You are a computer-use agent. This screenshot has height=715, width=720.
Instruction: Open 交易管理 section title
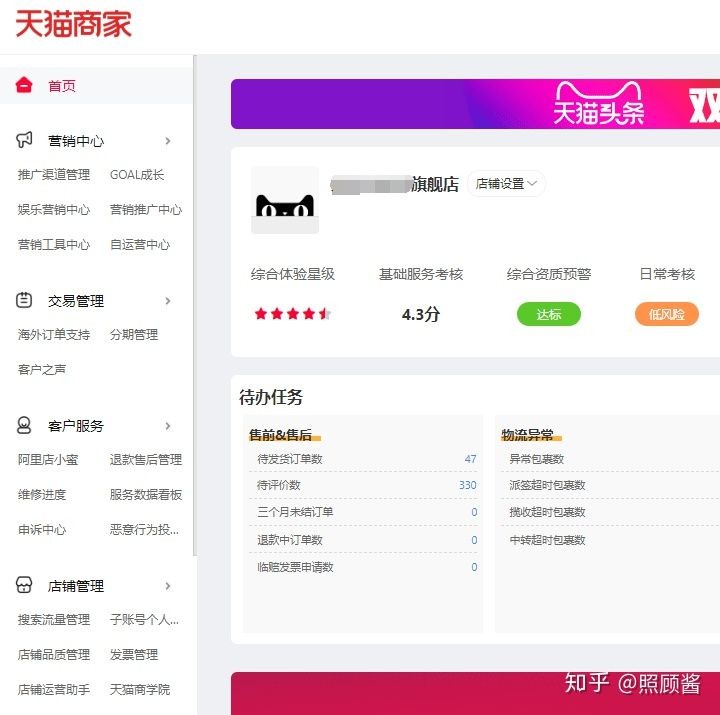click(x=76, y=301)
